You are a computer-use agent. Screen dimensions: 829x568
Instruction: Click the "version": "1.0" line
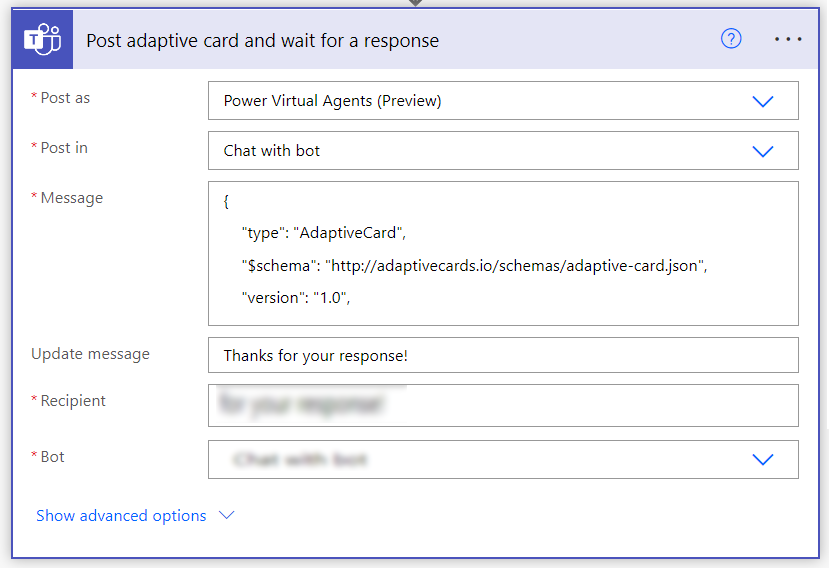point(296,298)
